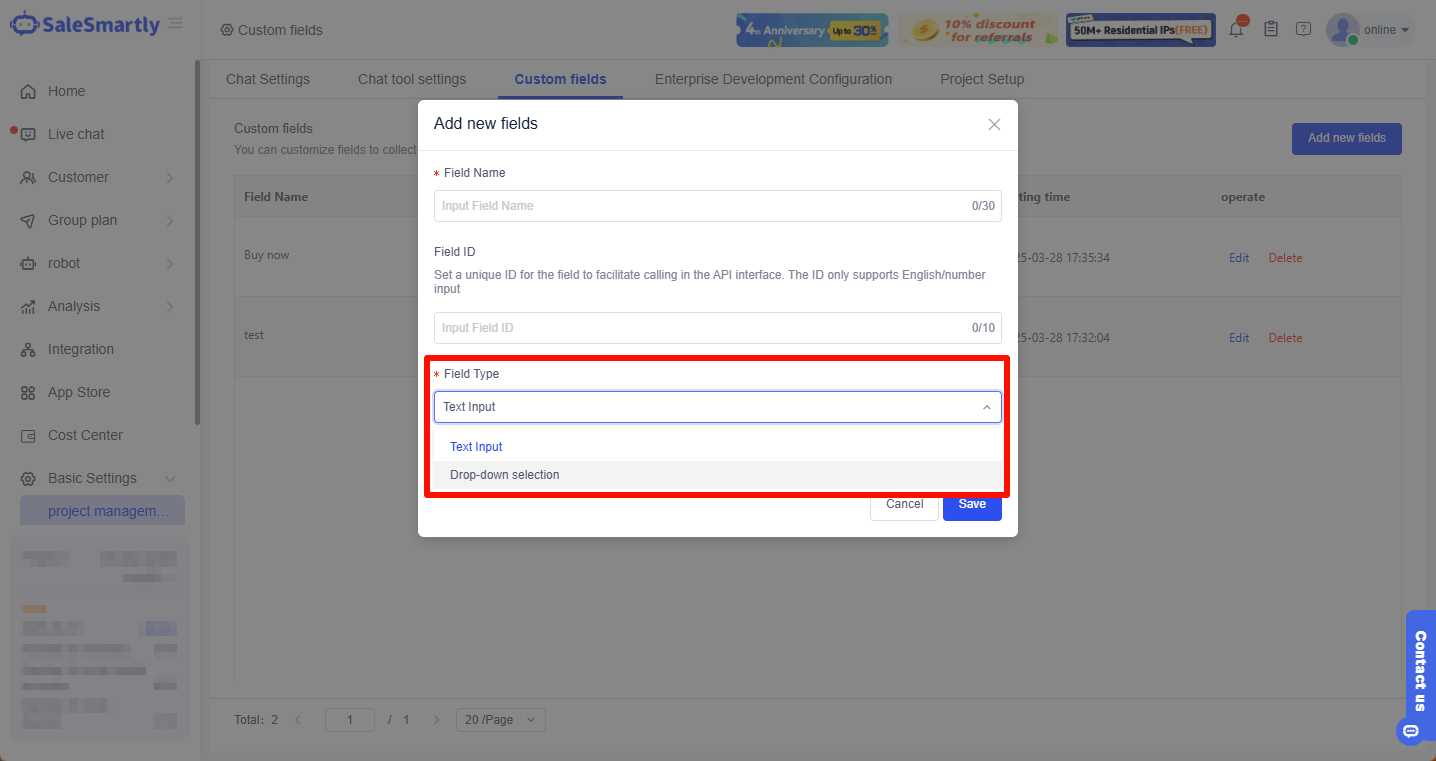This screenshot has width=1436, height=761.
Task: Open the online status dropdown
Action: [x=1387, y=30]
